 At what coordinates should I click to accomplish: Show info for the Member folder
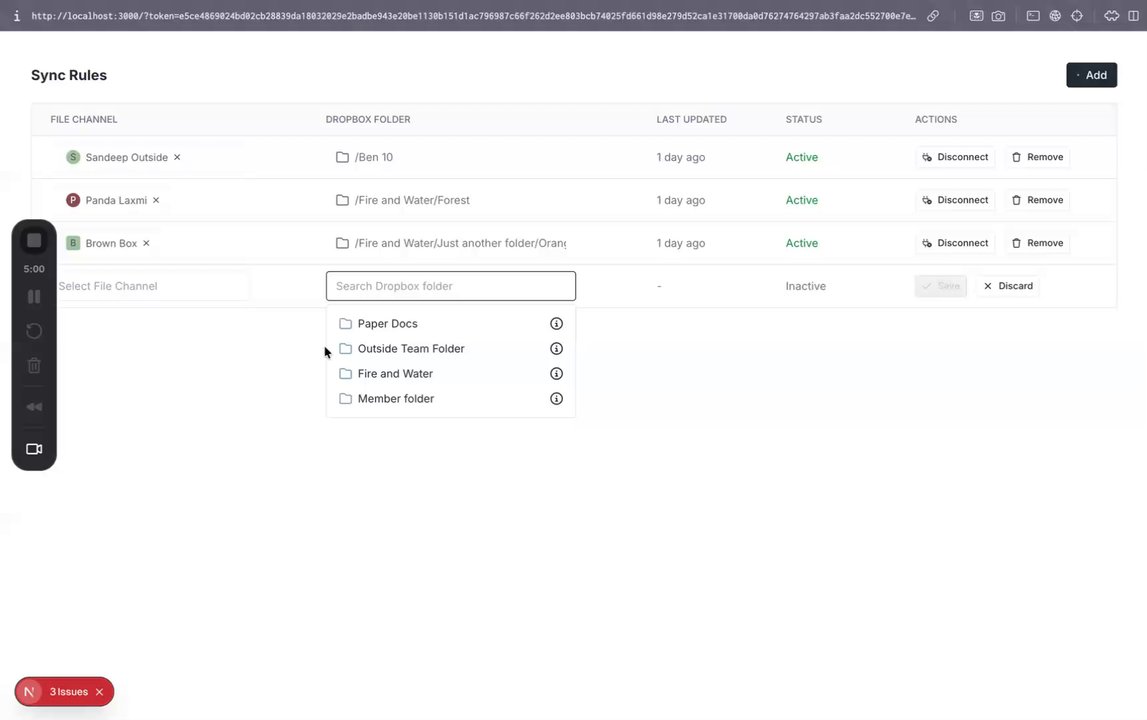click(x=556, y=399)
